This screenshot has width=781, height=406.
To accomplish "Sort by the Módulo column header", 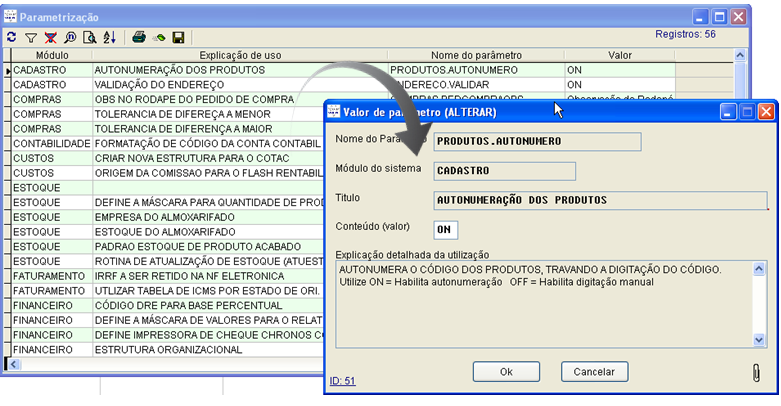I will coord(52,55).
